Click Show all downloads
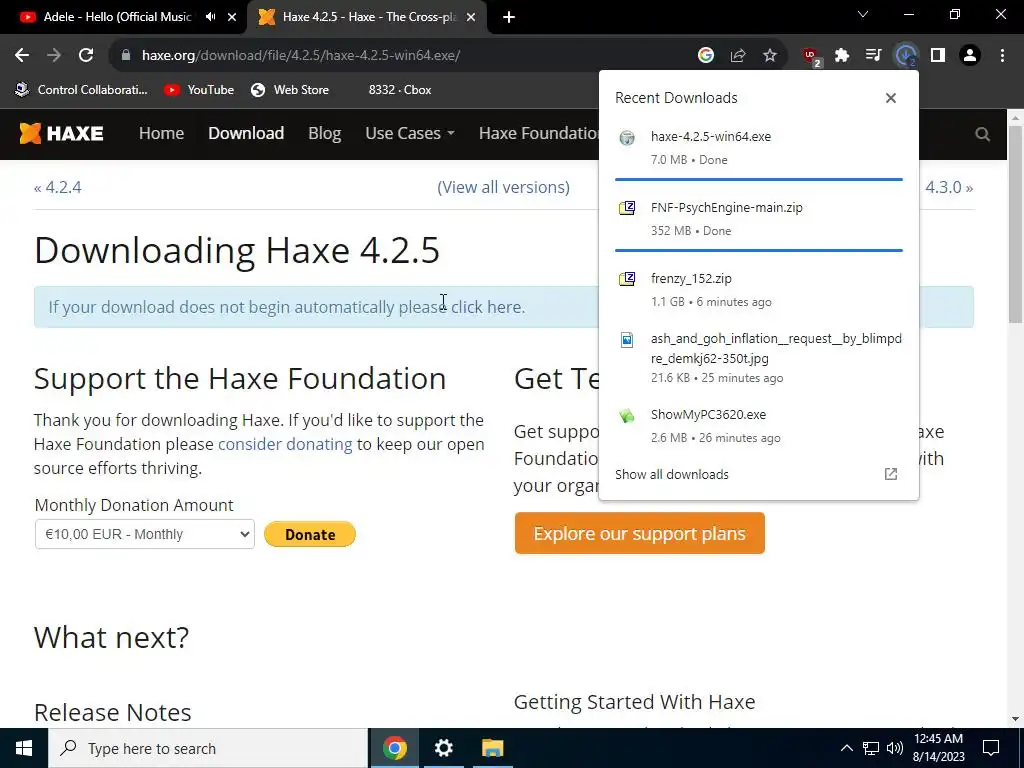The width and height of the screenshot is (1024, 768). click(671, 475)
